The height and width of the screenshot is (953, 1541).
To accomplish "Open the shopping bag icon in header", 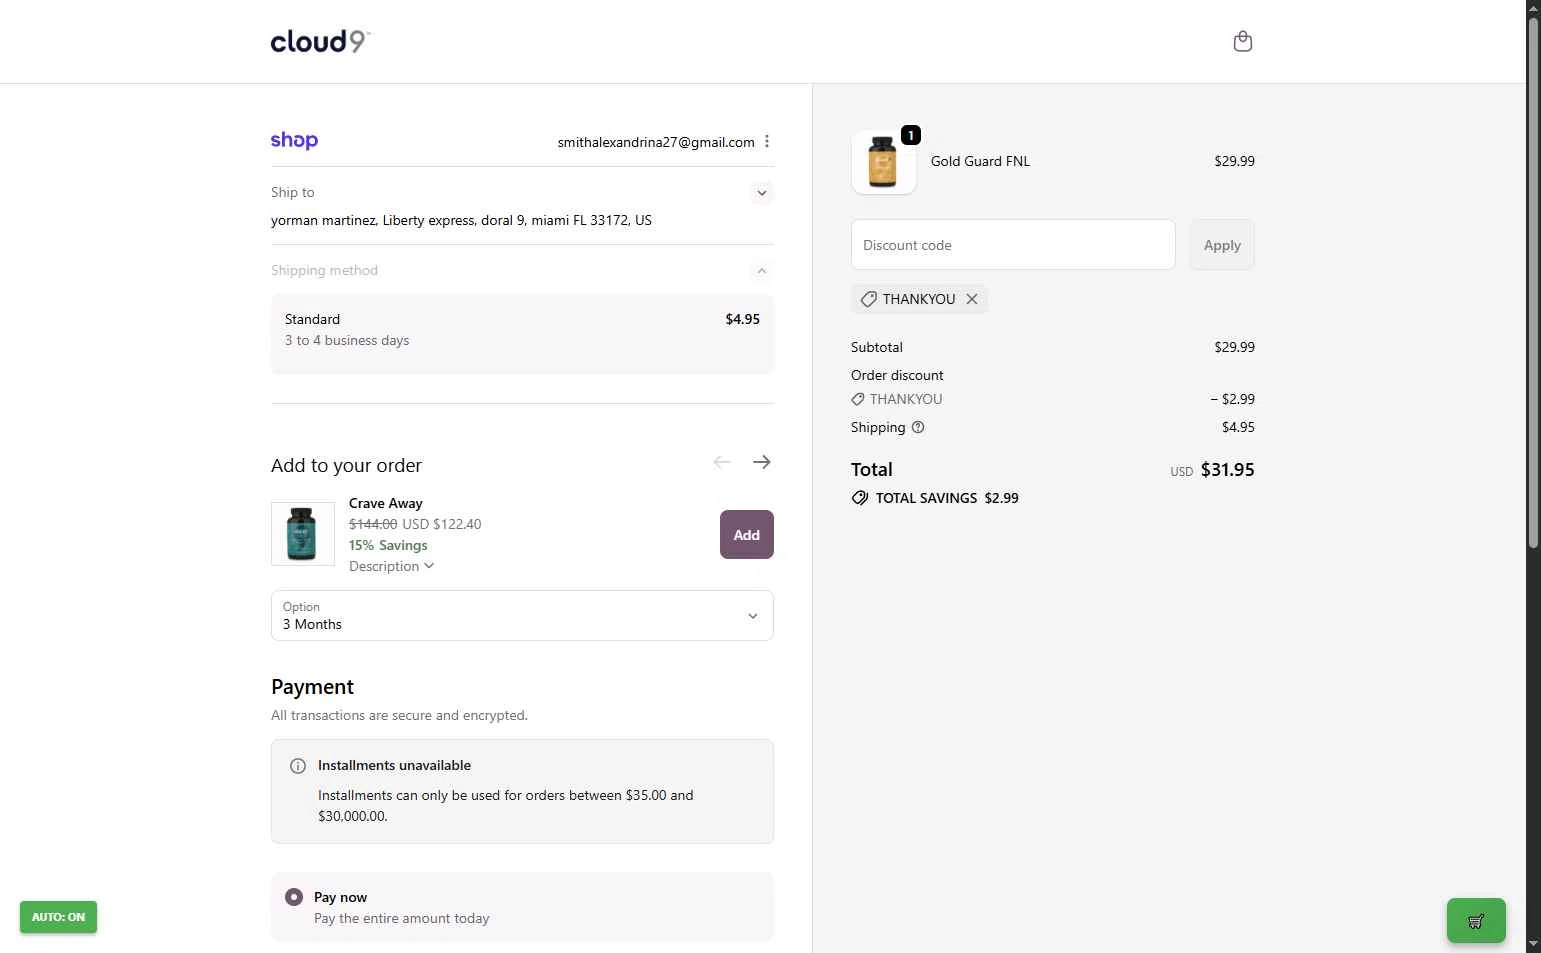I will pos(1242,41).
